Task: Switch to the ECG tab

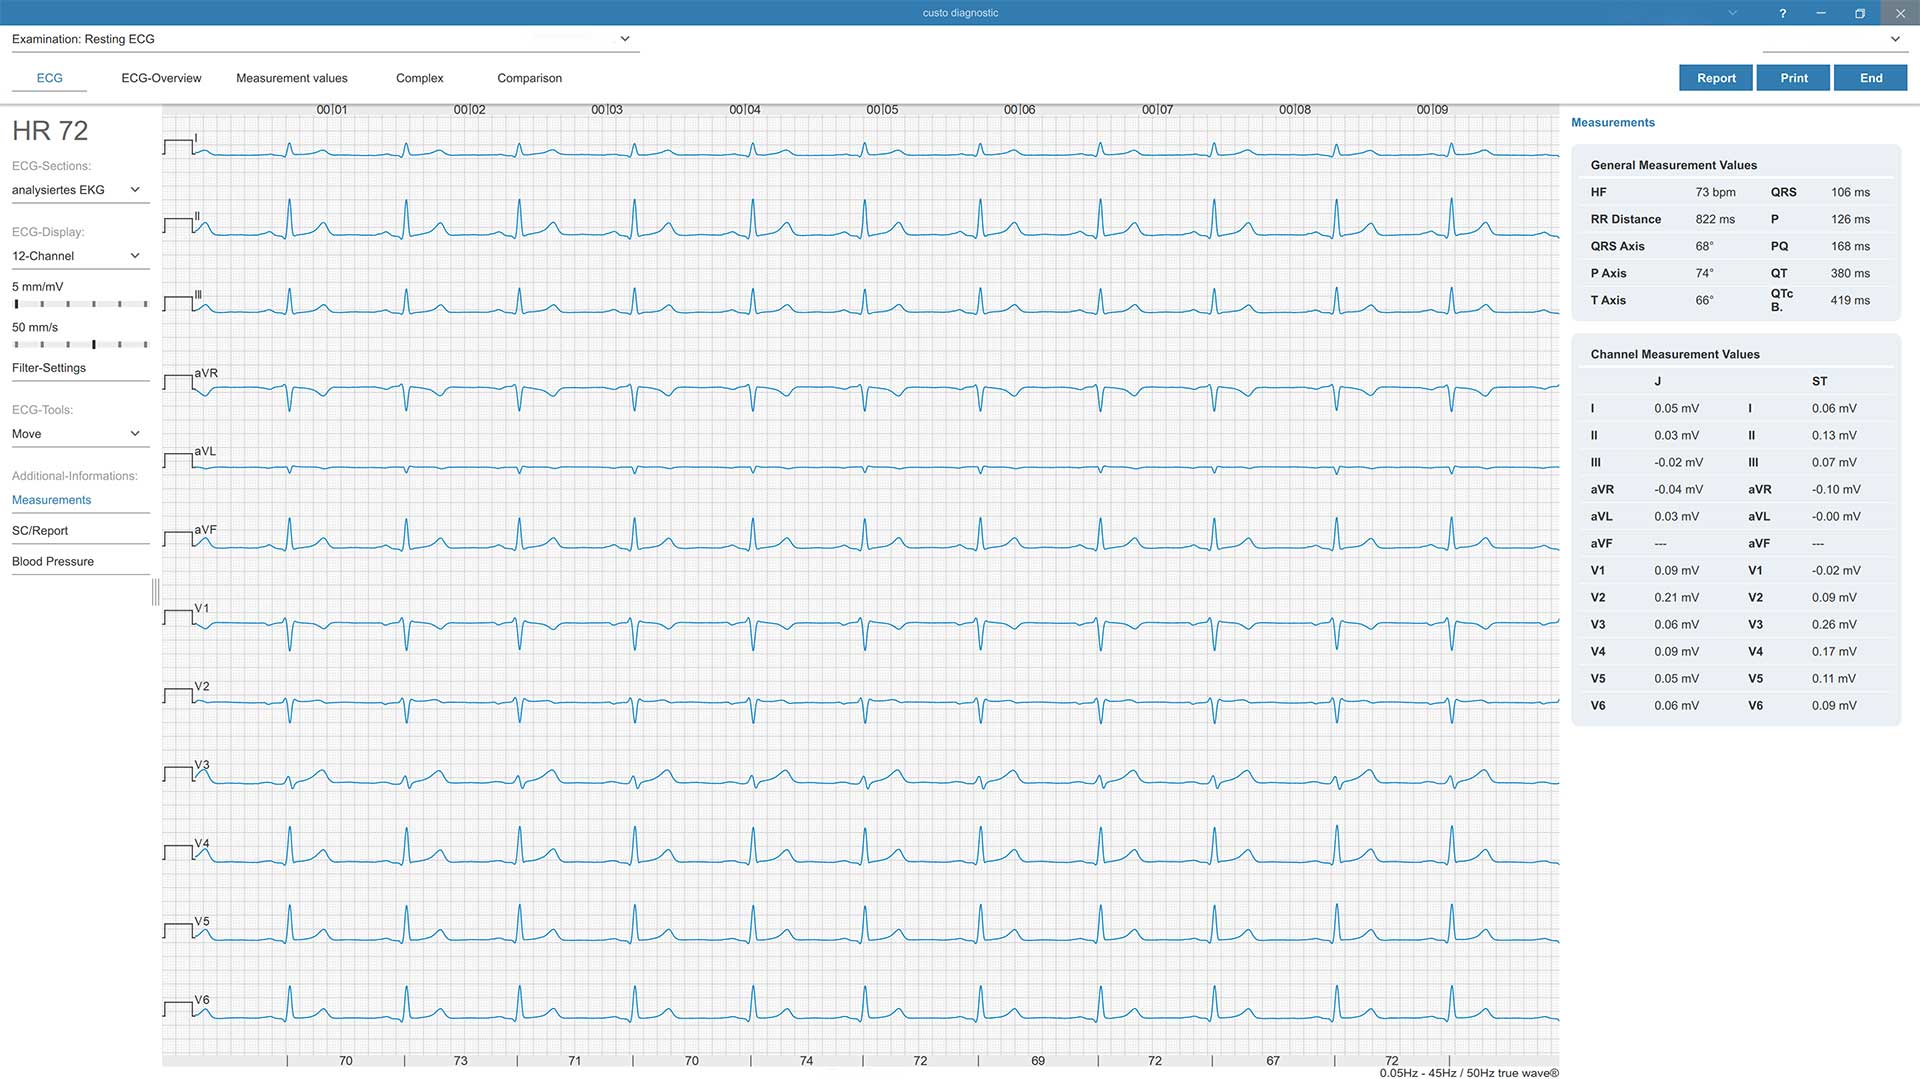Action: pyautogui.click(x=49, y=78)
